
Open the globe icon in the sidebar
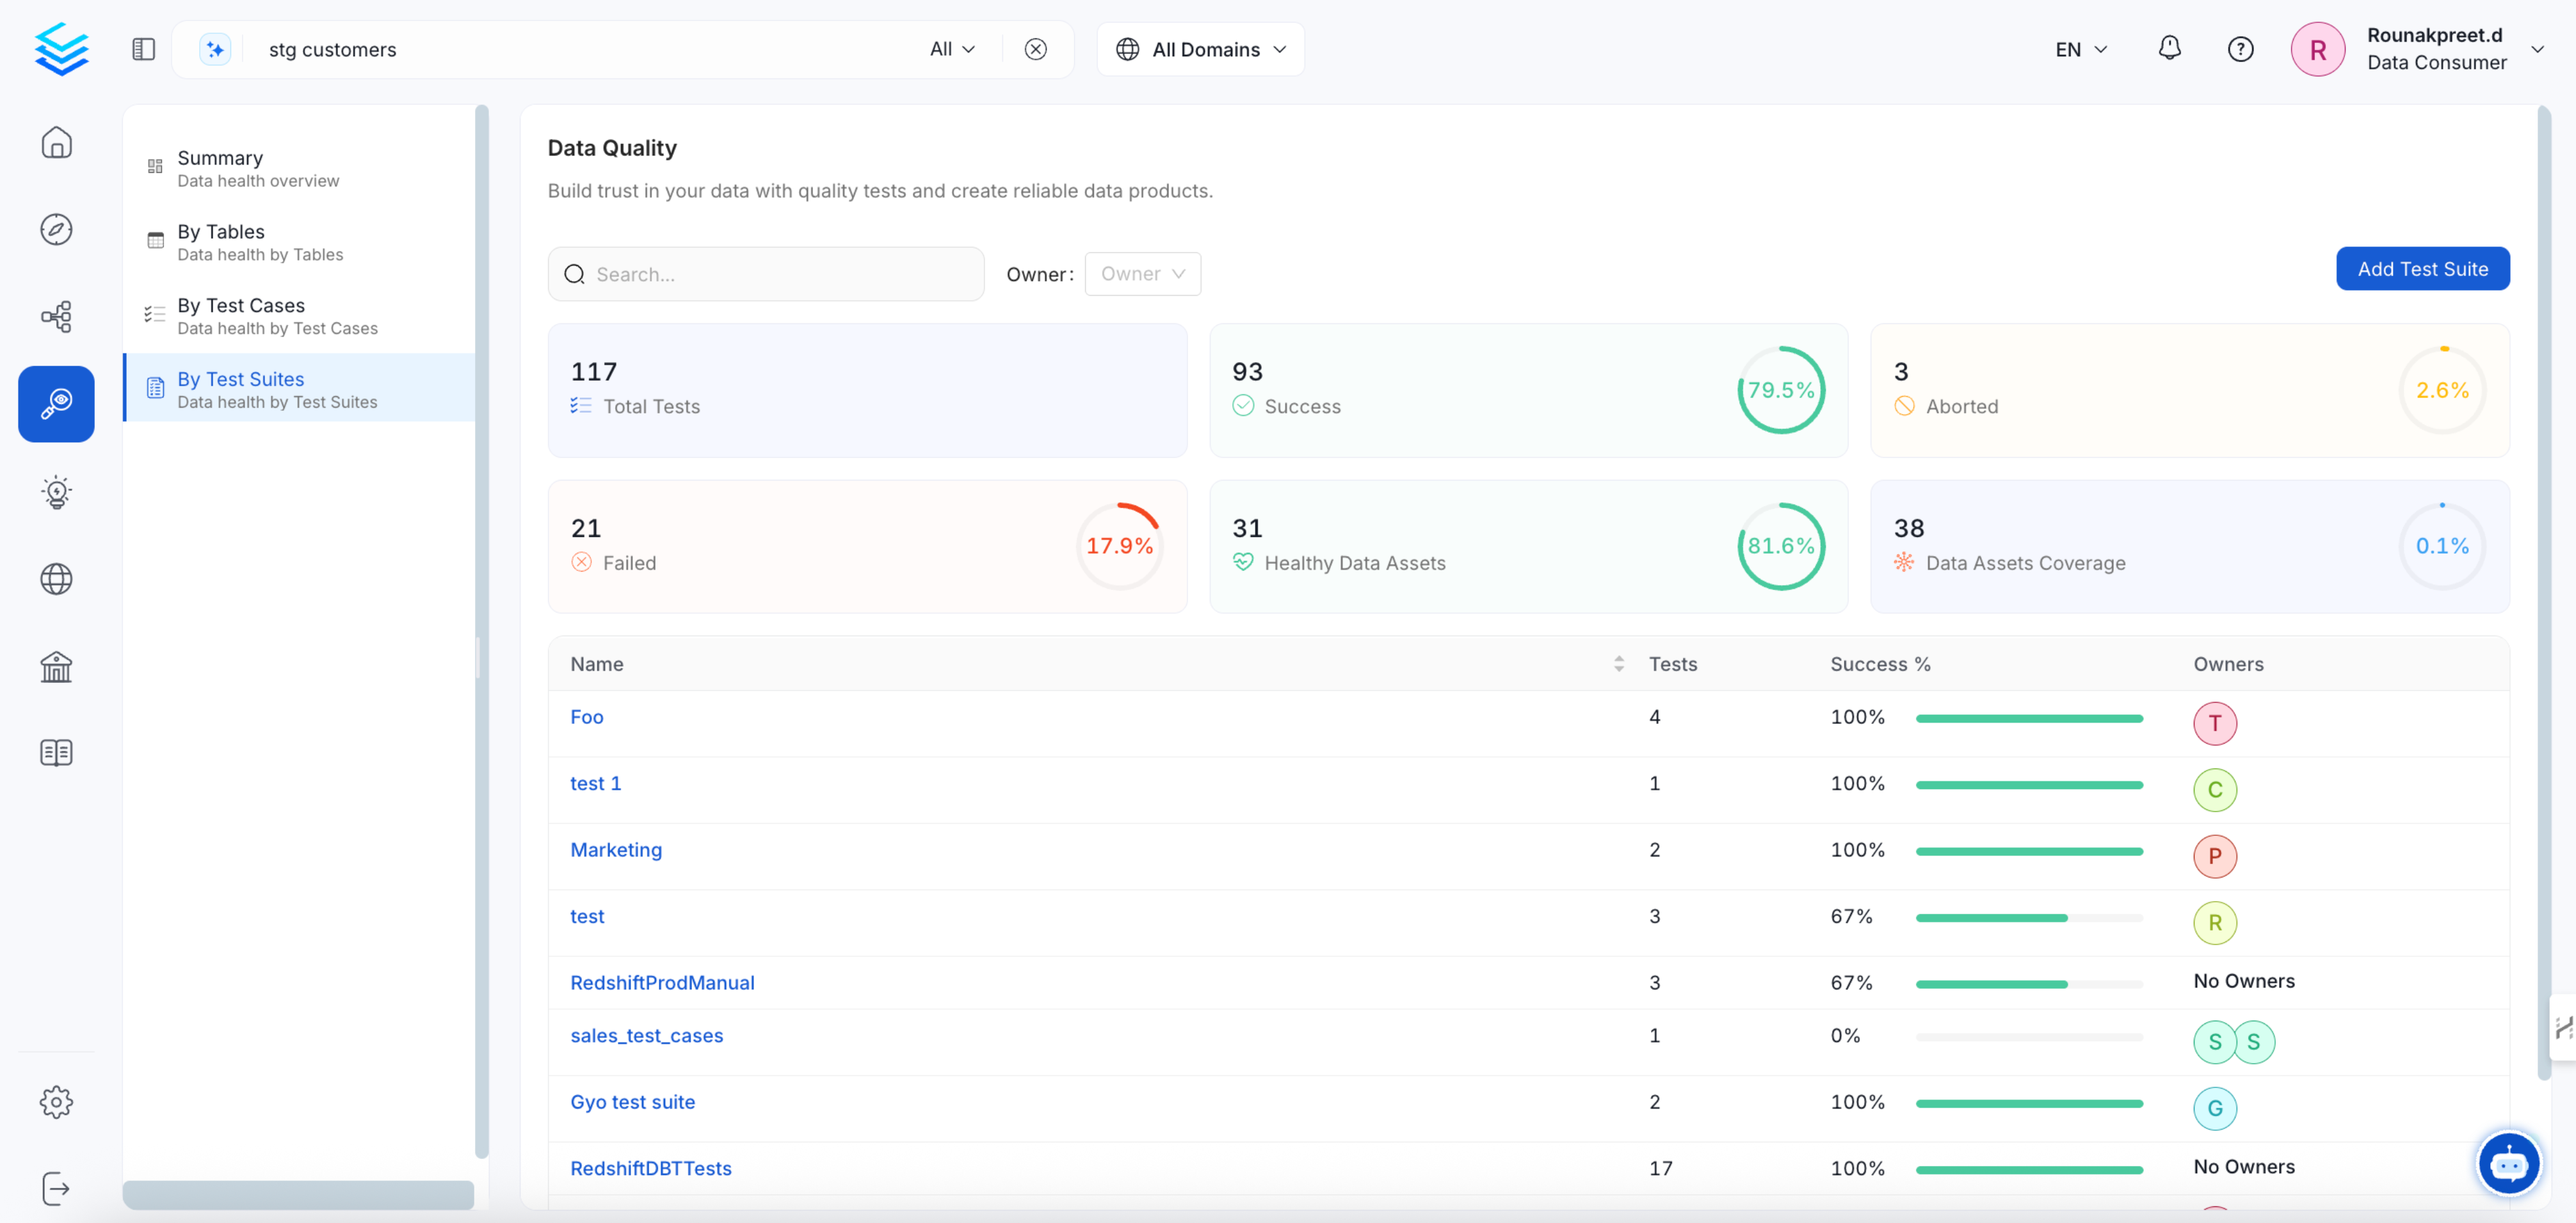56,578
